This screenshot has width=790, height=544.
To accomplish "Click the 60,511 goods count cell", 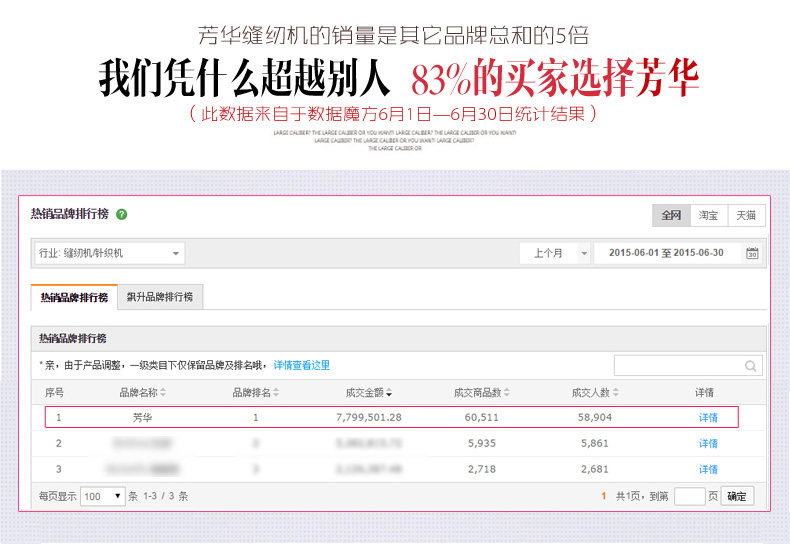I will pos(482,418).
